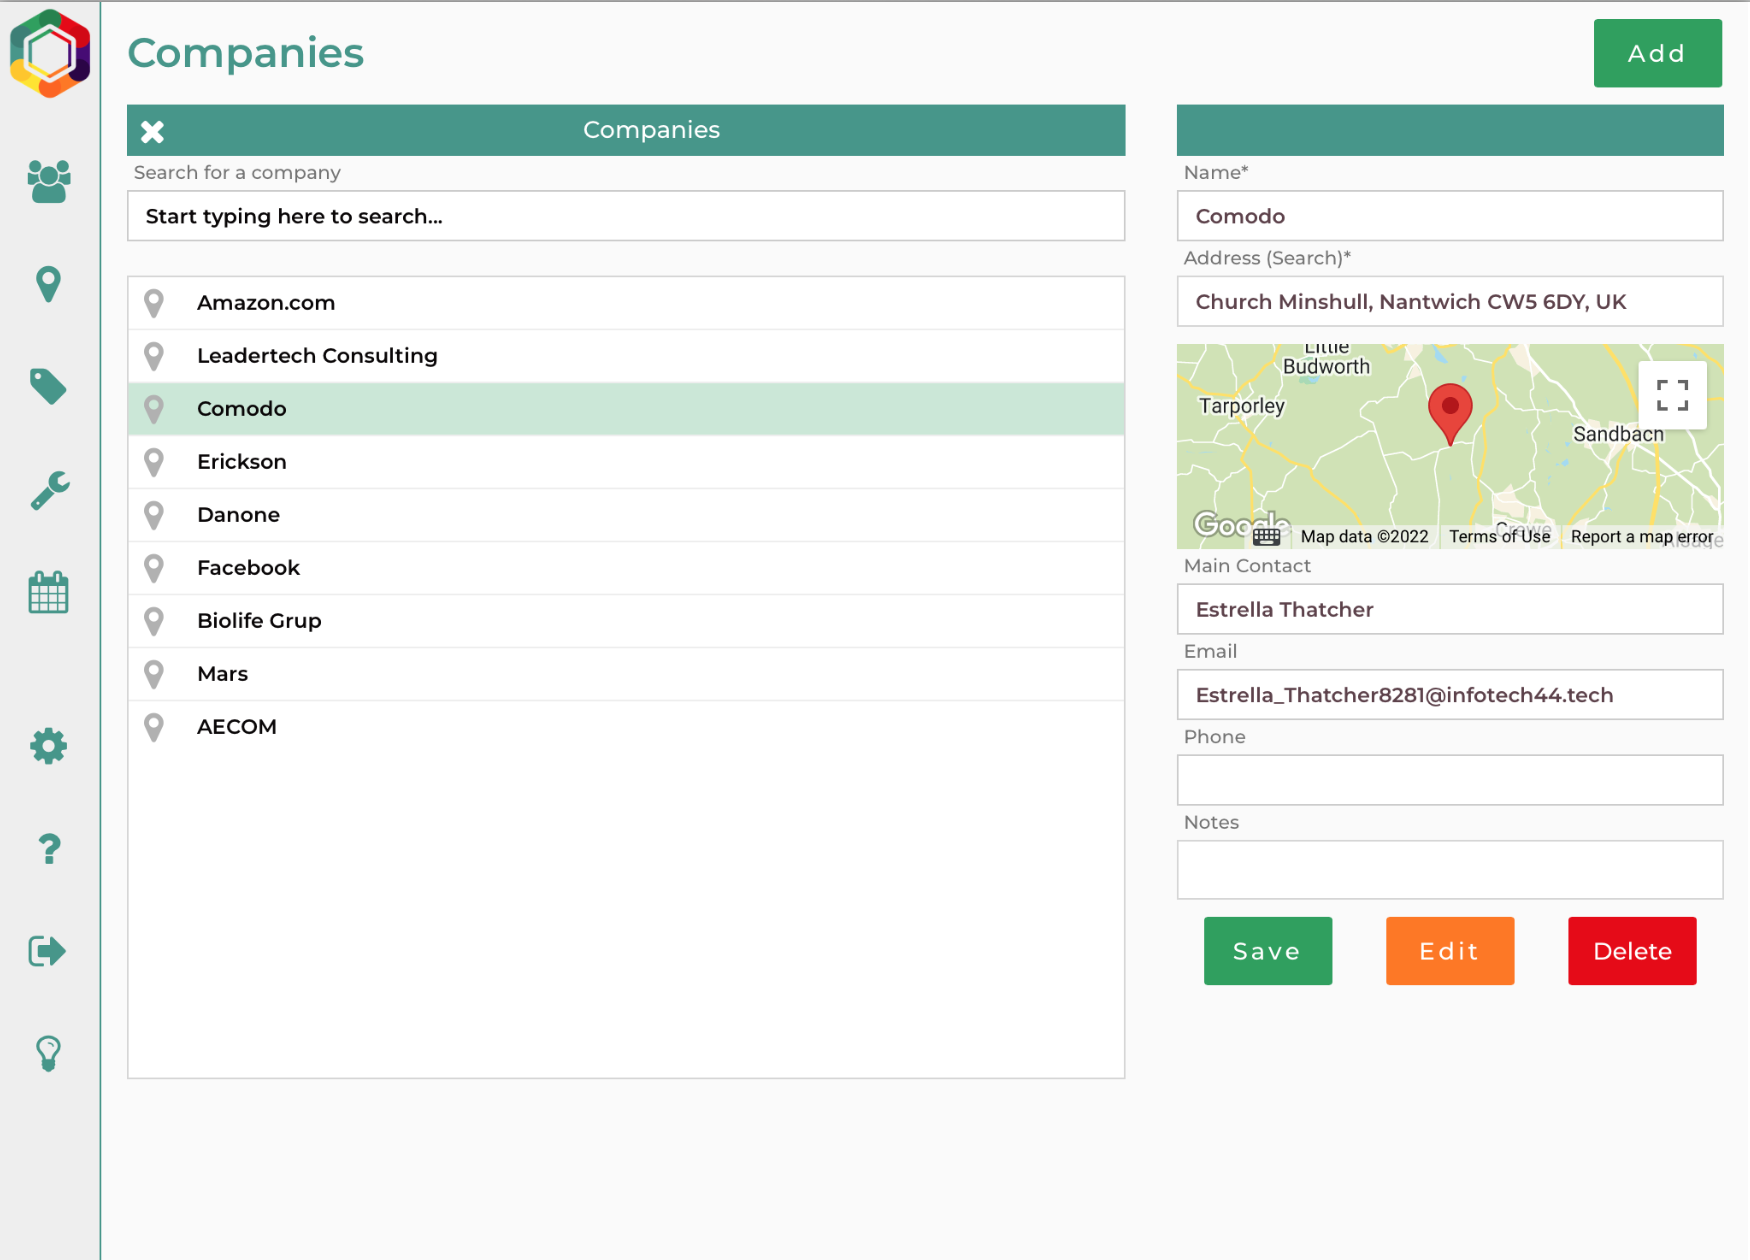Click the pin icon next to Facebook

(x=154, y=568)
